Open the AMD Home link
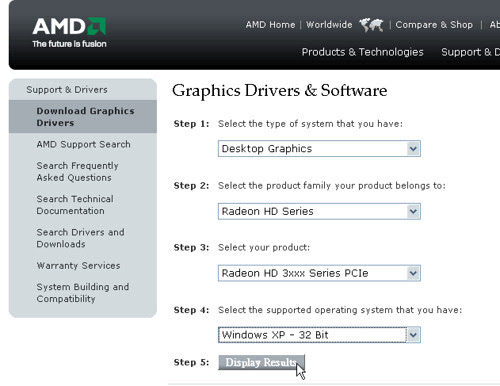 (270, 25)
